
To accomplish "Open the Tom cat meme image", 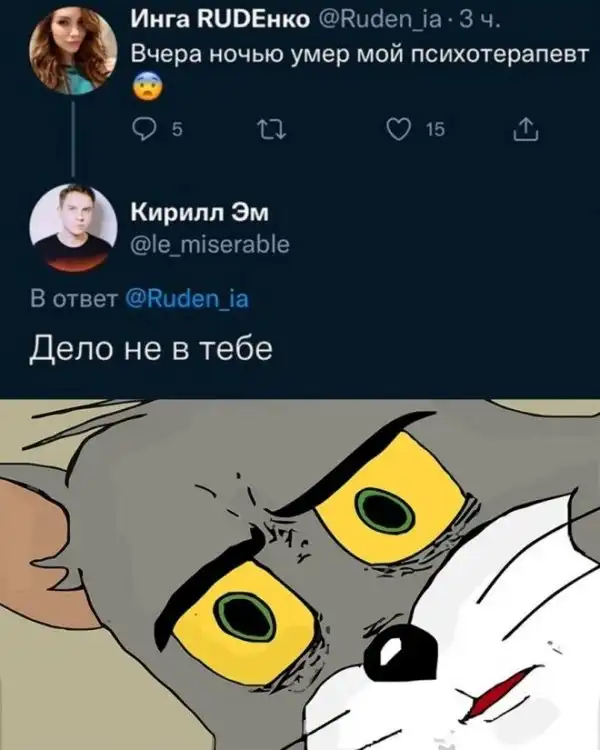I will point(300,574).
